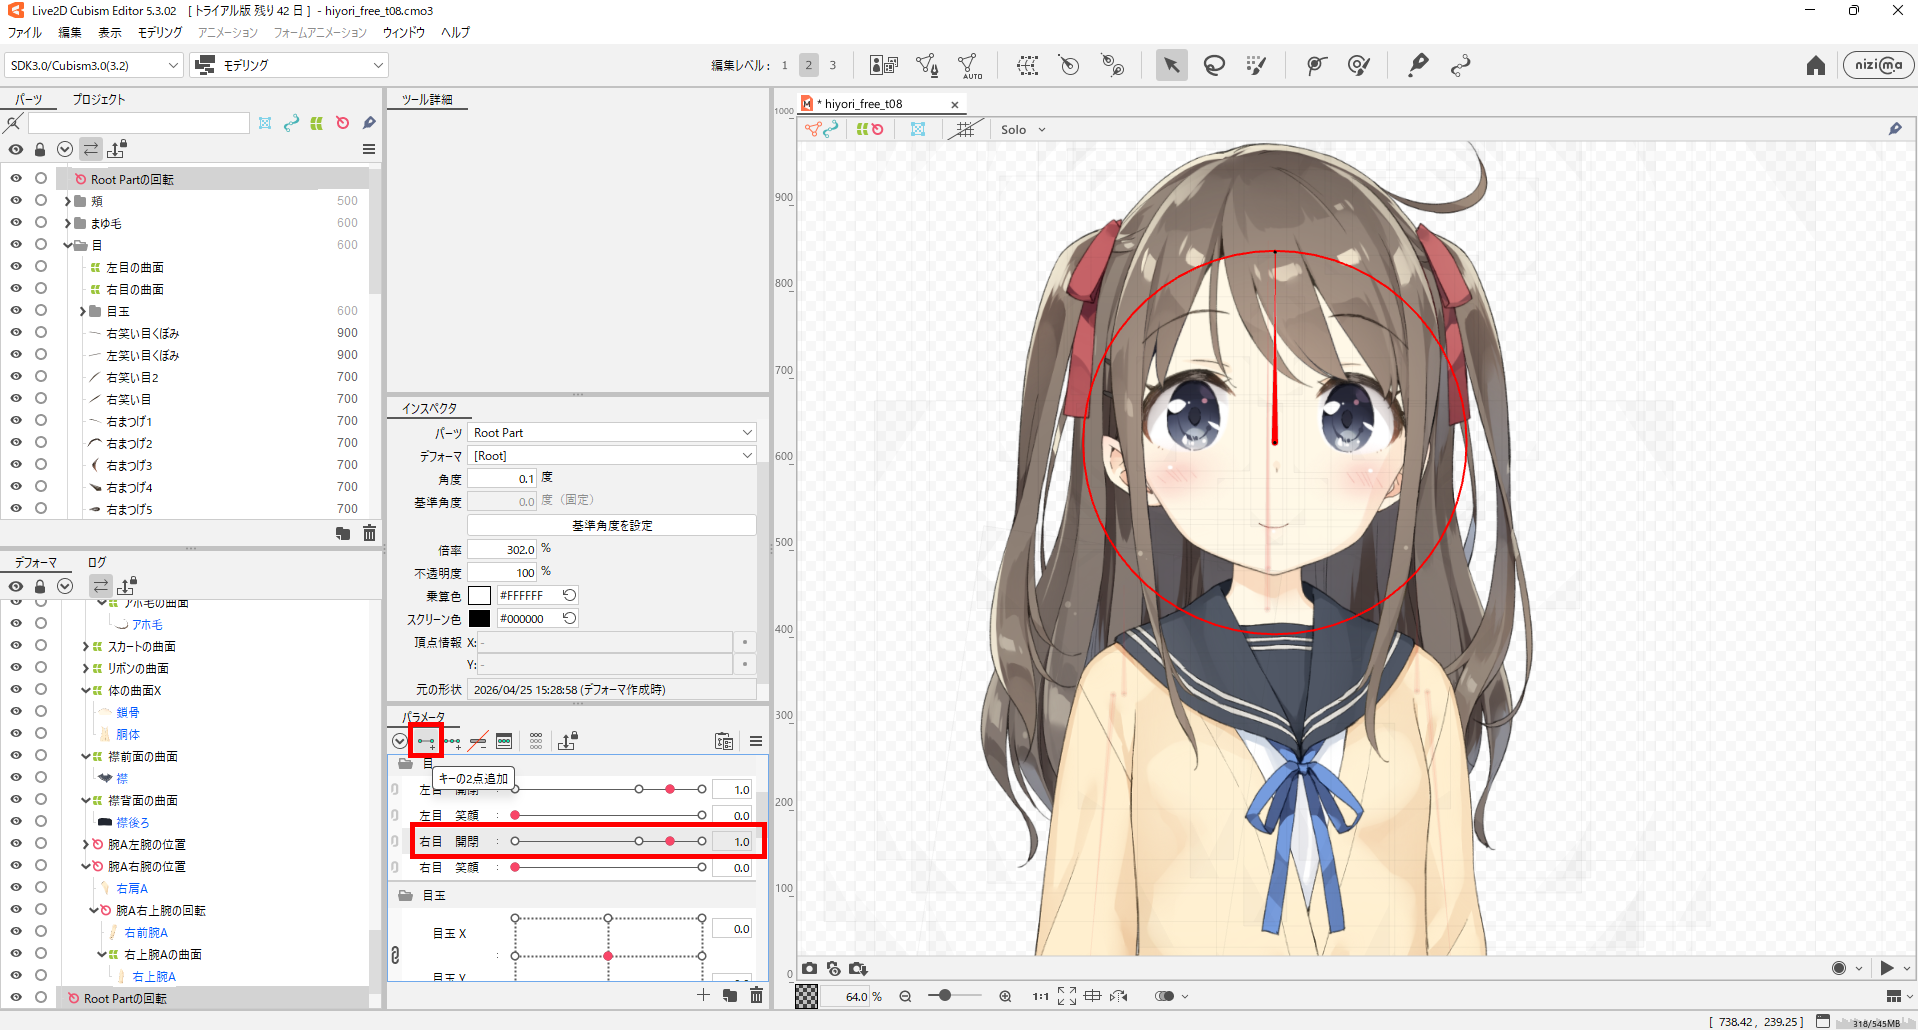Fit the canvas view to screen
The height and width of the screenshot is (1030, 1918).
point(1067,996)
